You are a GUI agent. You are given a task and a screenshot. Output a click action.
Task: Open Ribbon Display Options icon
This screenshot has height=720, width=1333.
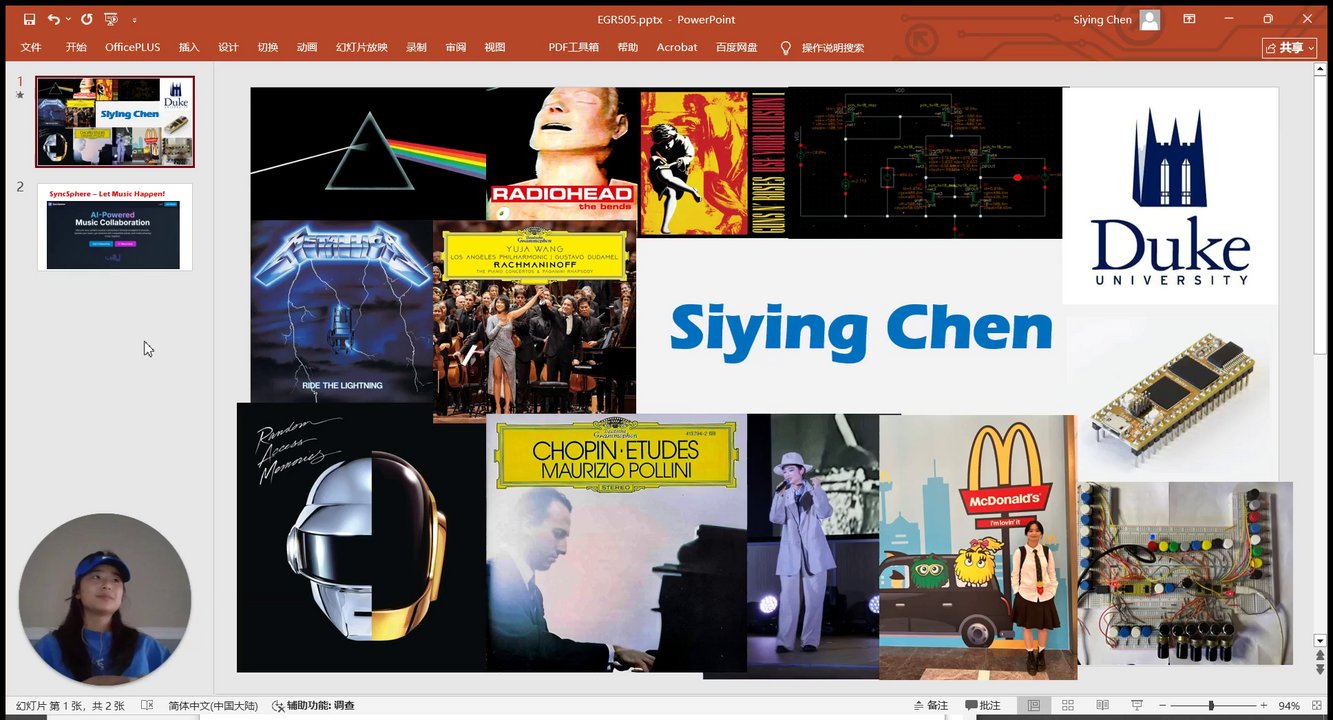pyautogui.click(x=1190, y=19)
